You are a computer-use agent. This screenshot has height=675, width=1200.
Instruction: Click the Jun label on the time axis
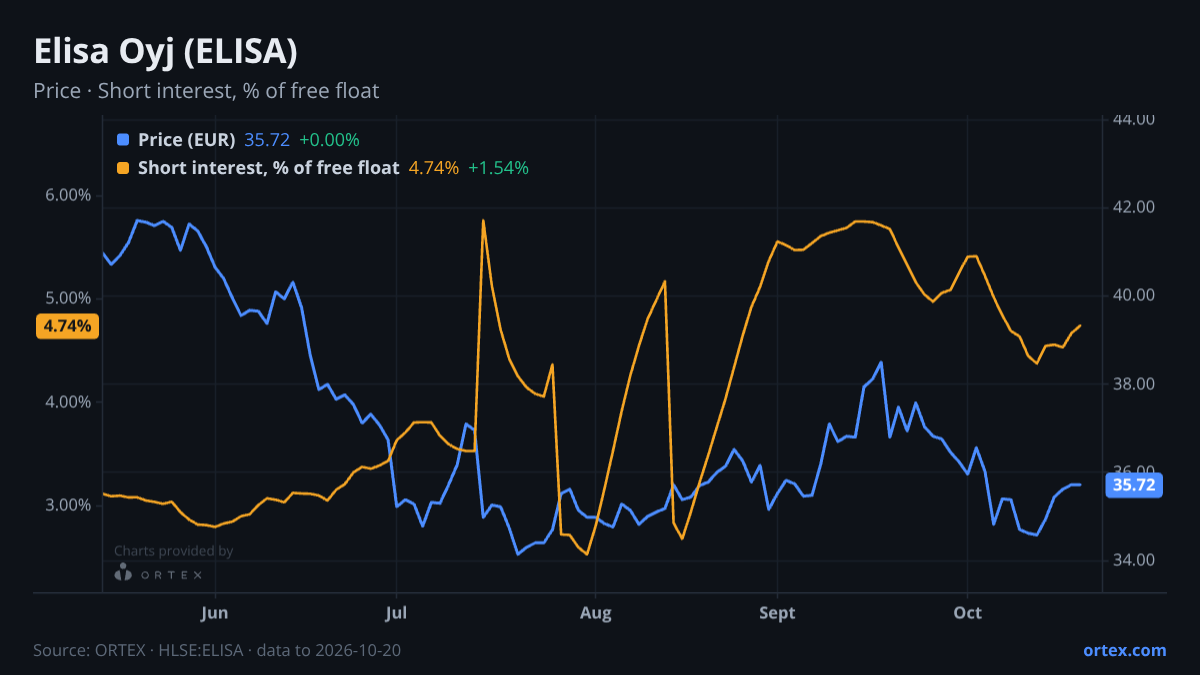click(x=215, y=613)
